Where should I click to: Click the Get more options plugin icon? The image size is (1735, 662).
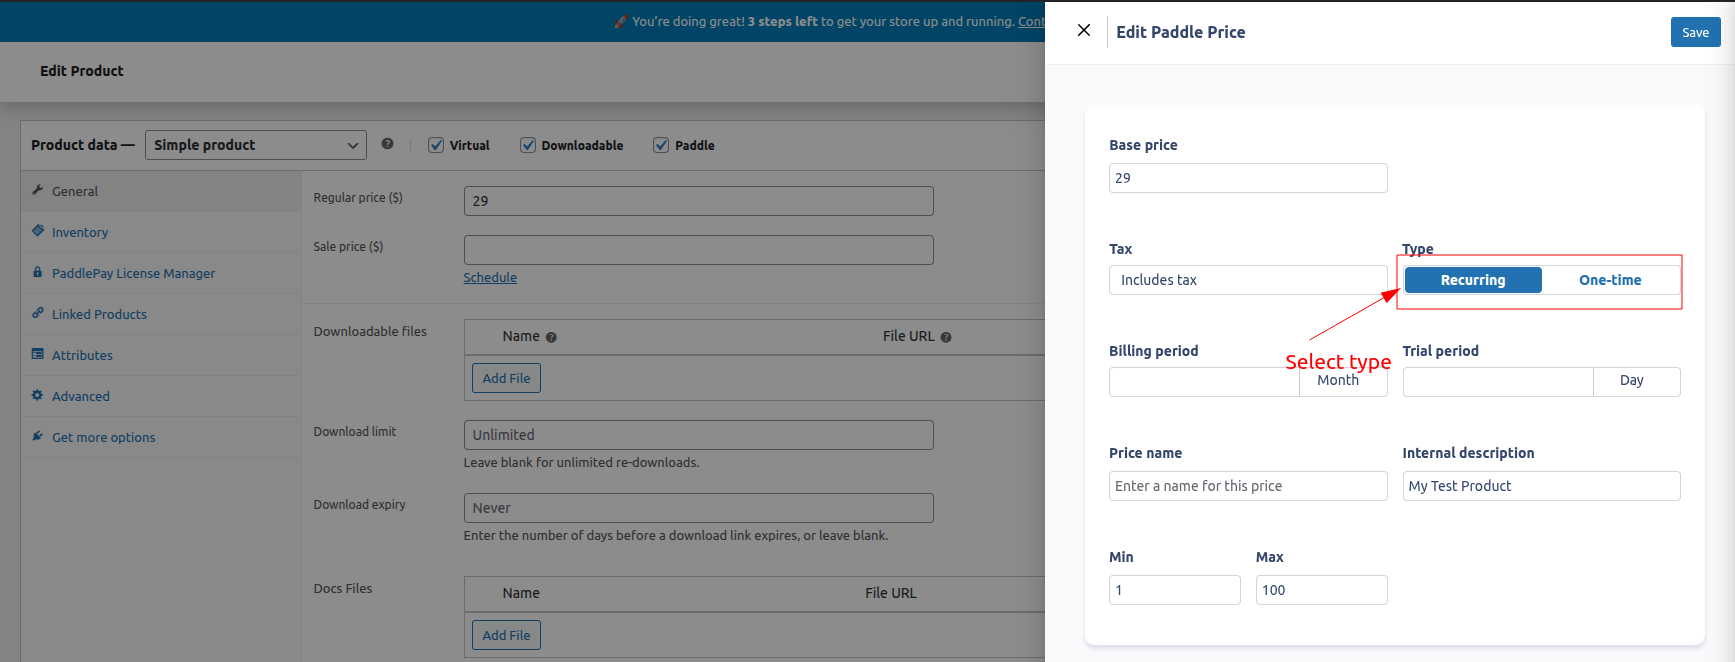(37, 436)
